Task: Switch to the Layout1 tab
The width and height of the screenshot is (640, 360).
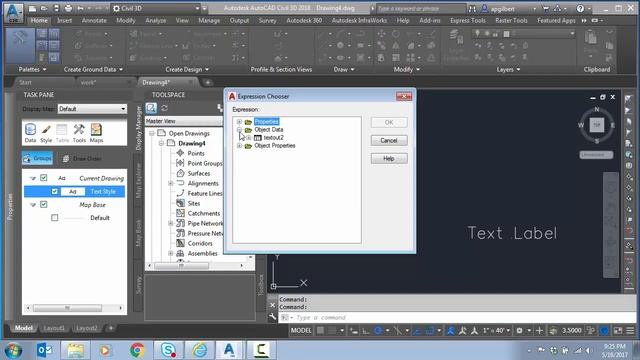Action: (x=54, y=328)
